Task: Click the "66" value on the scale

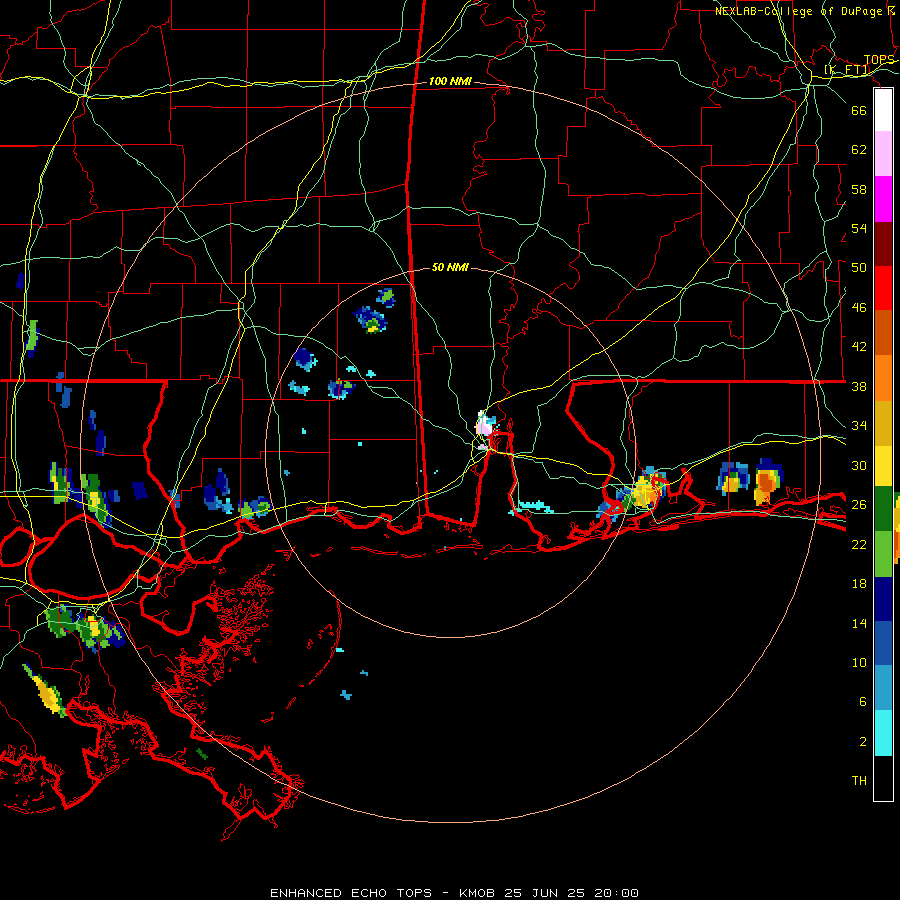Action: (859, 110)
